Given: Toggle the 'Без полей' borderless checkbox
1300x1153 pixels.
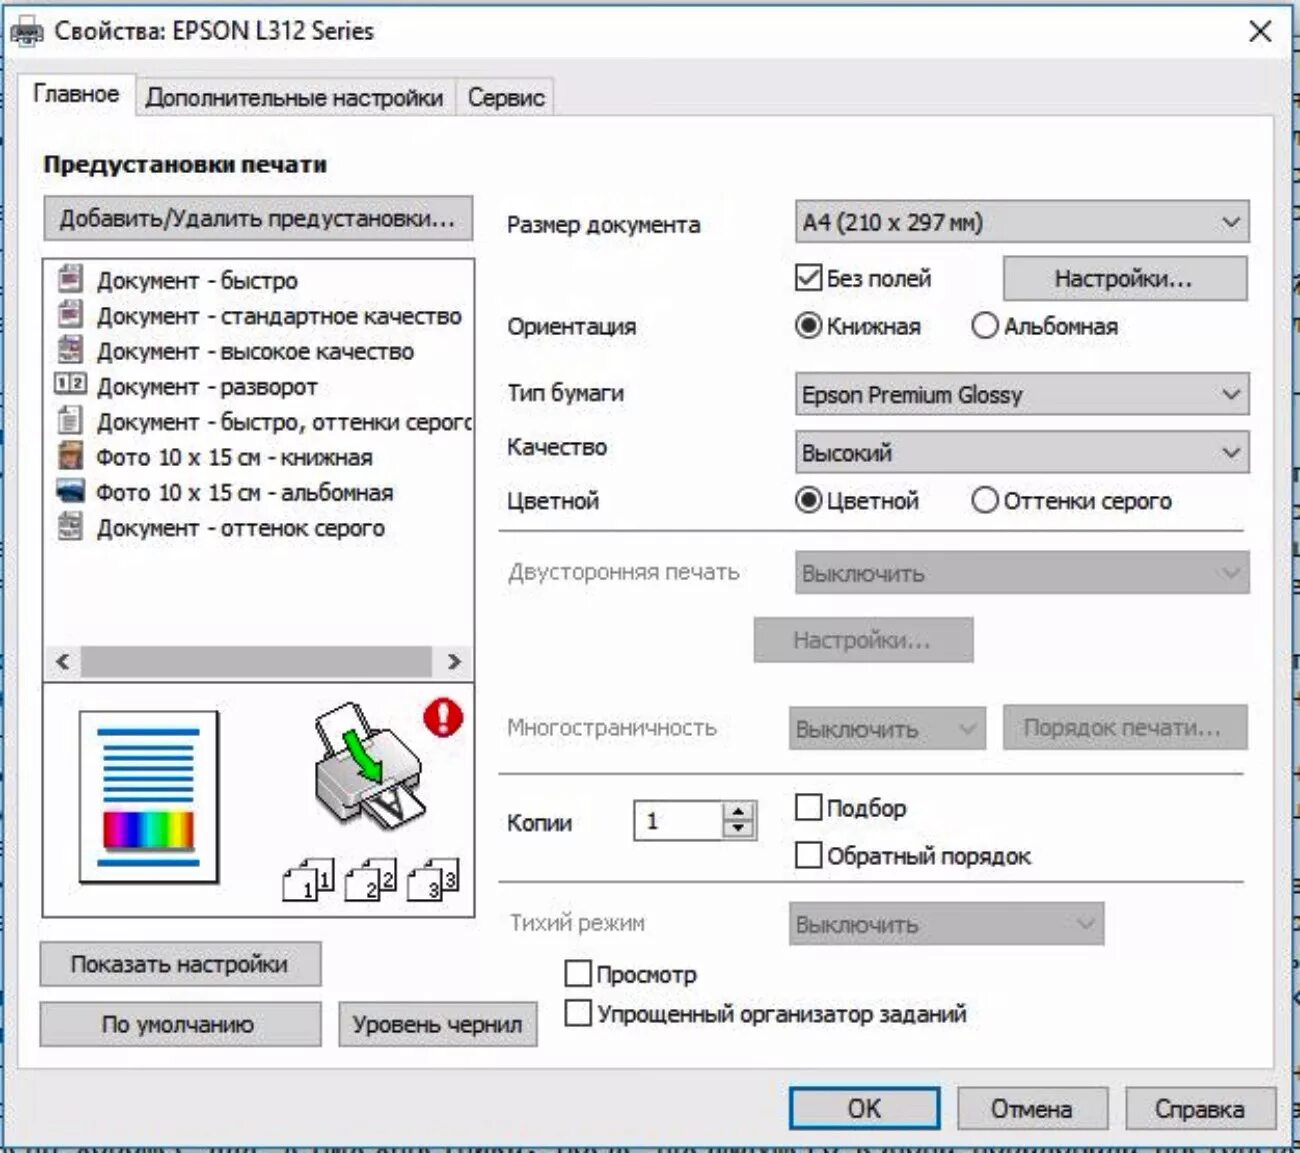Looking at the screenshot, I should [x=808, y=278].
